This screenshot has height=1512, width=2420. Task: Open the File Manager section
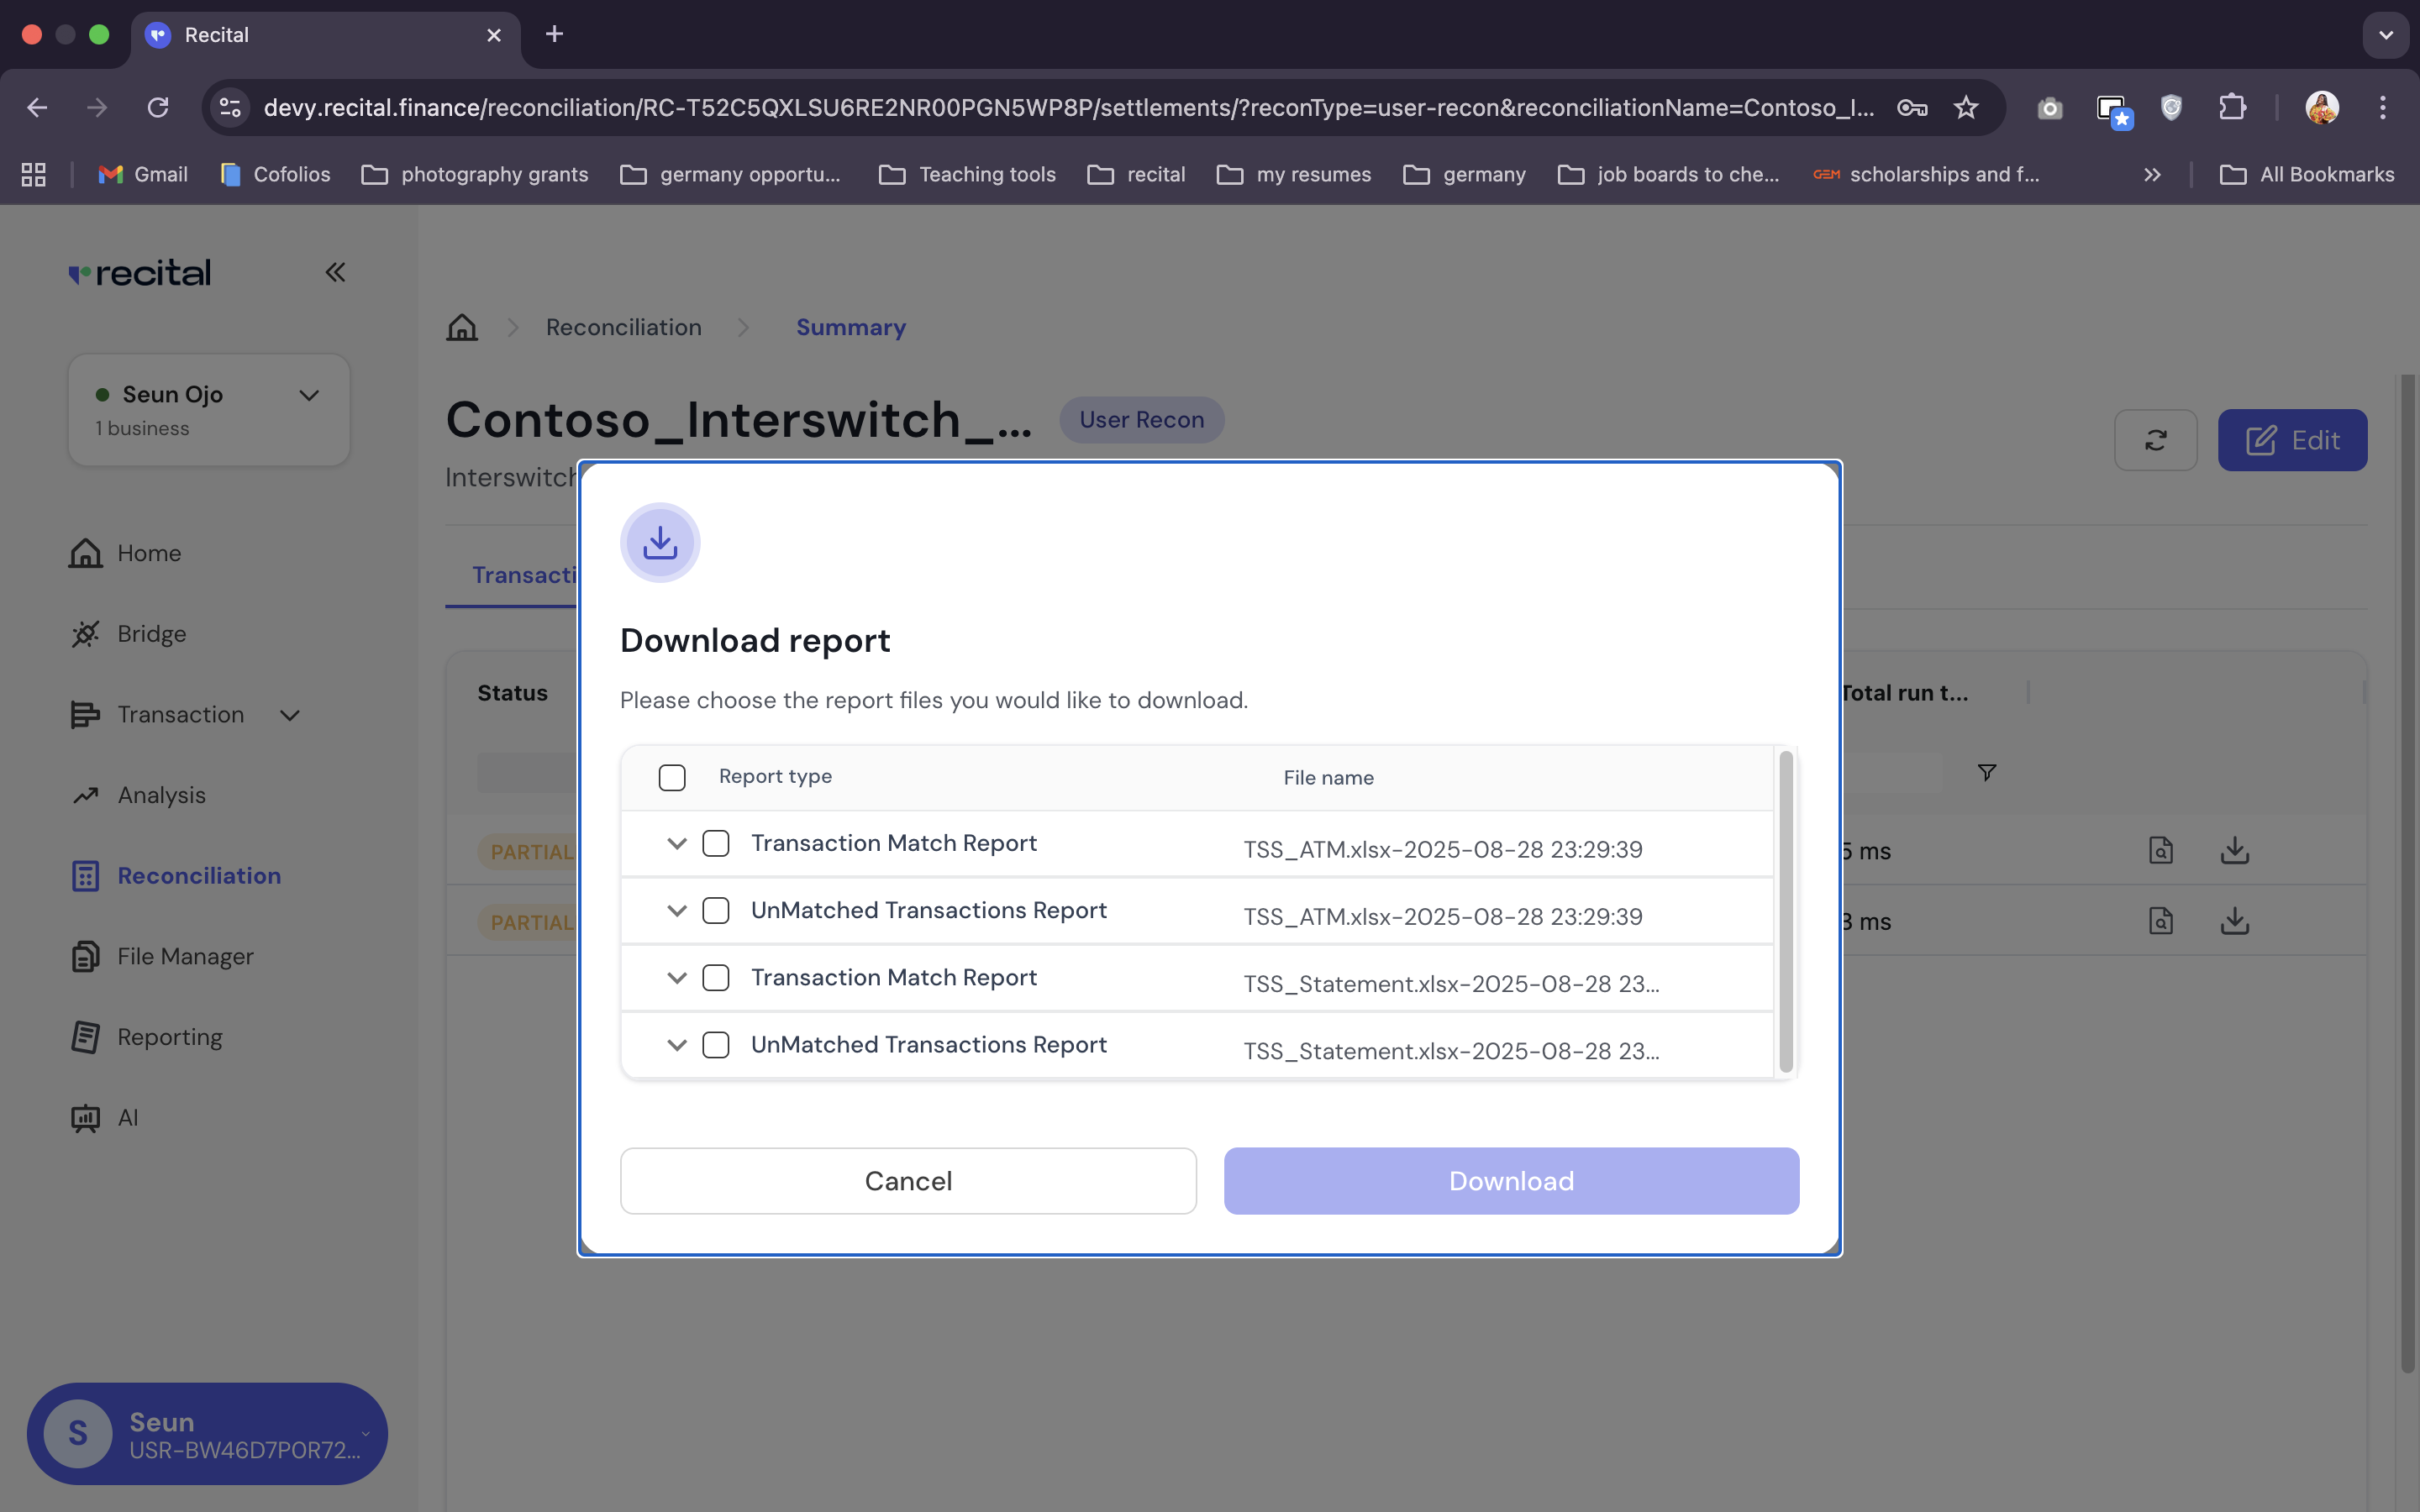pos(185,956)
